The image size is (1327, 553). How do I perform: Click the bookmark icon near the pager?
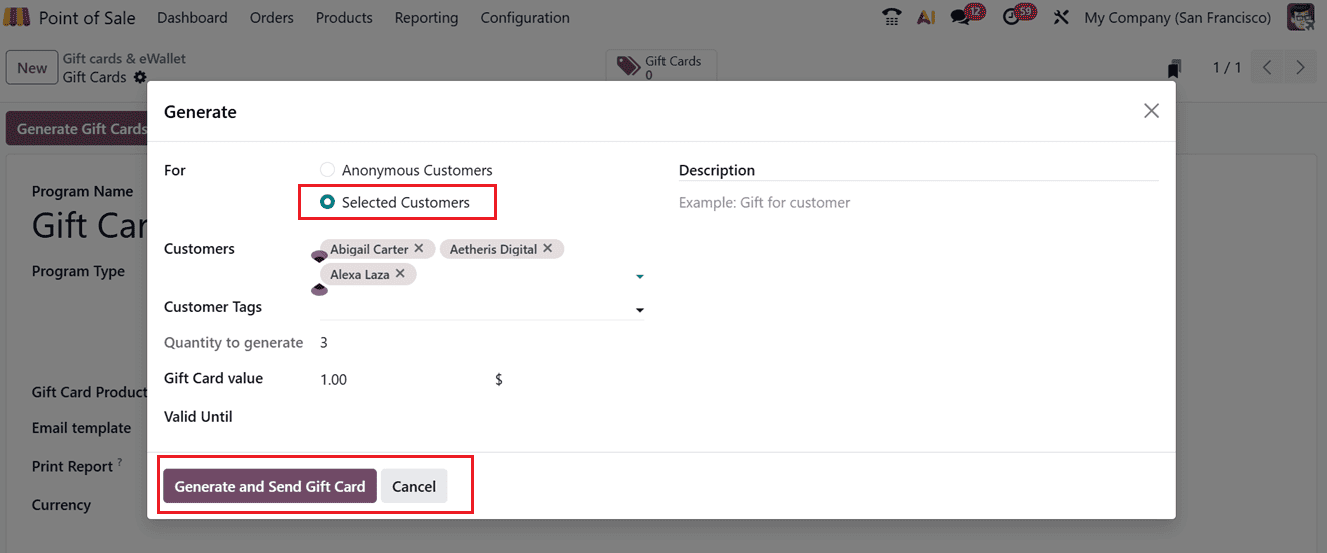click(x=1174, y=68)
